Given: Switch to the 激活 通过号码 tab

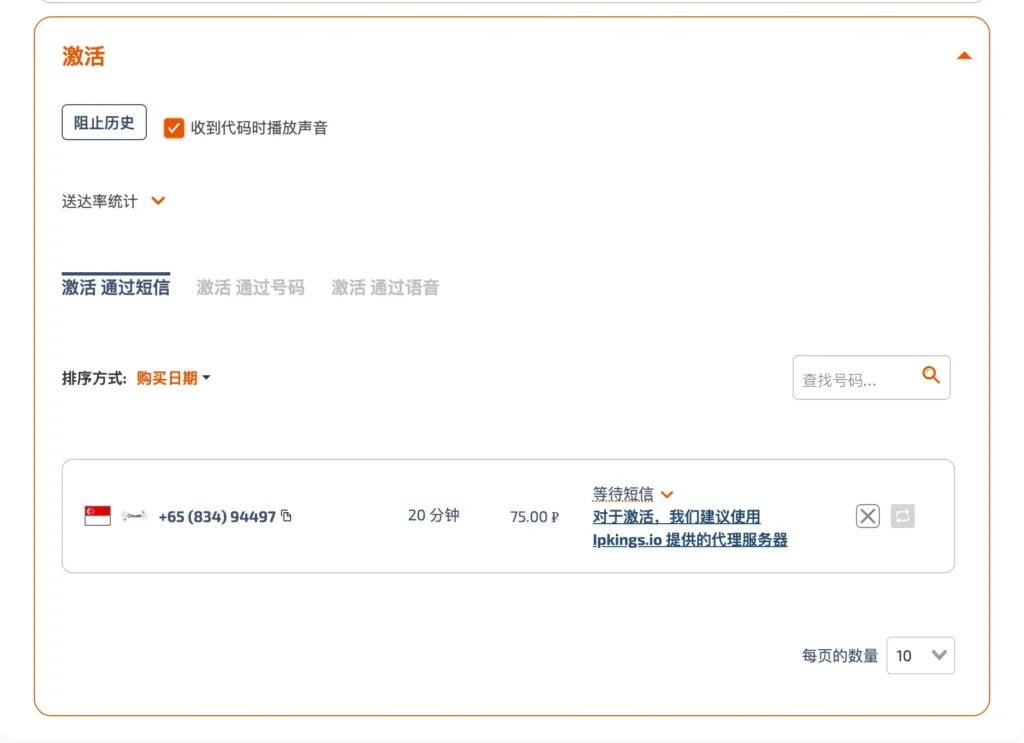Looking at the screenshot, I should [x=250, y=287].
